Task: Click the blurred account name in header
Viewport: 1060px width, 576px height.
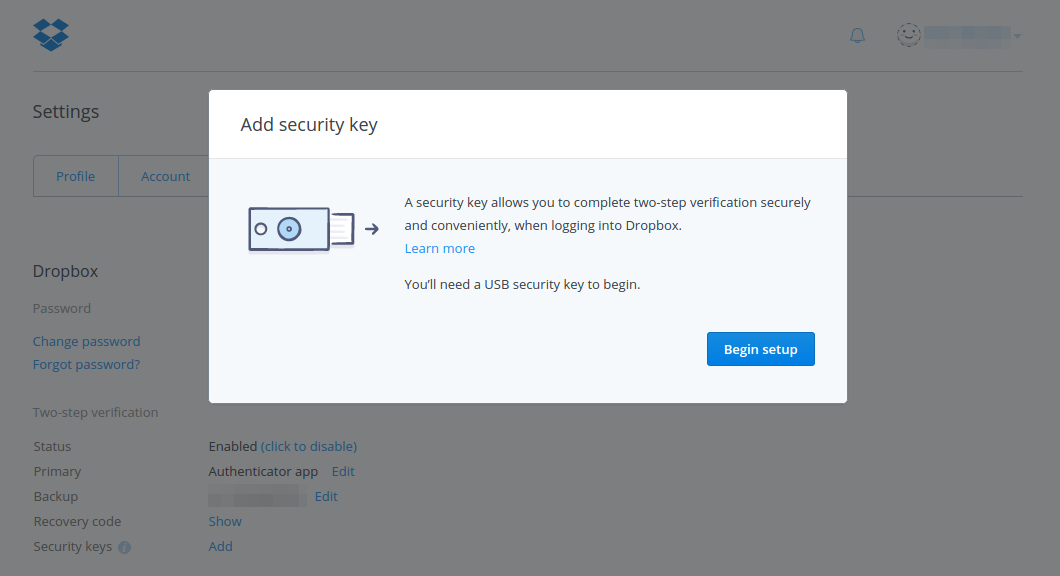Action: coord(966,36)
